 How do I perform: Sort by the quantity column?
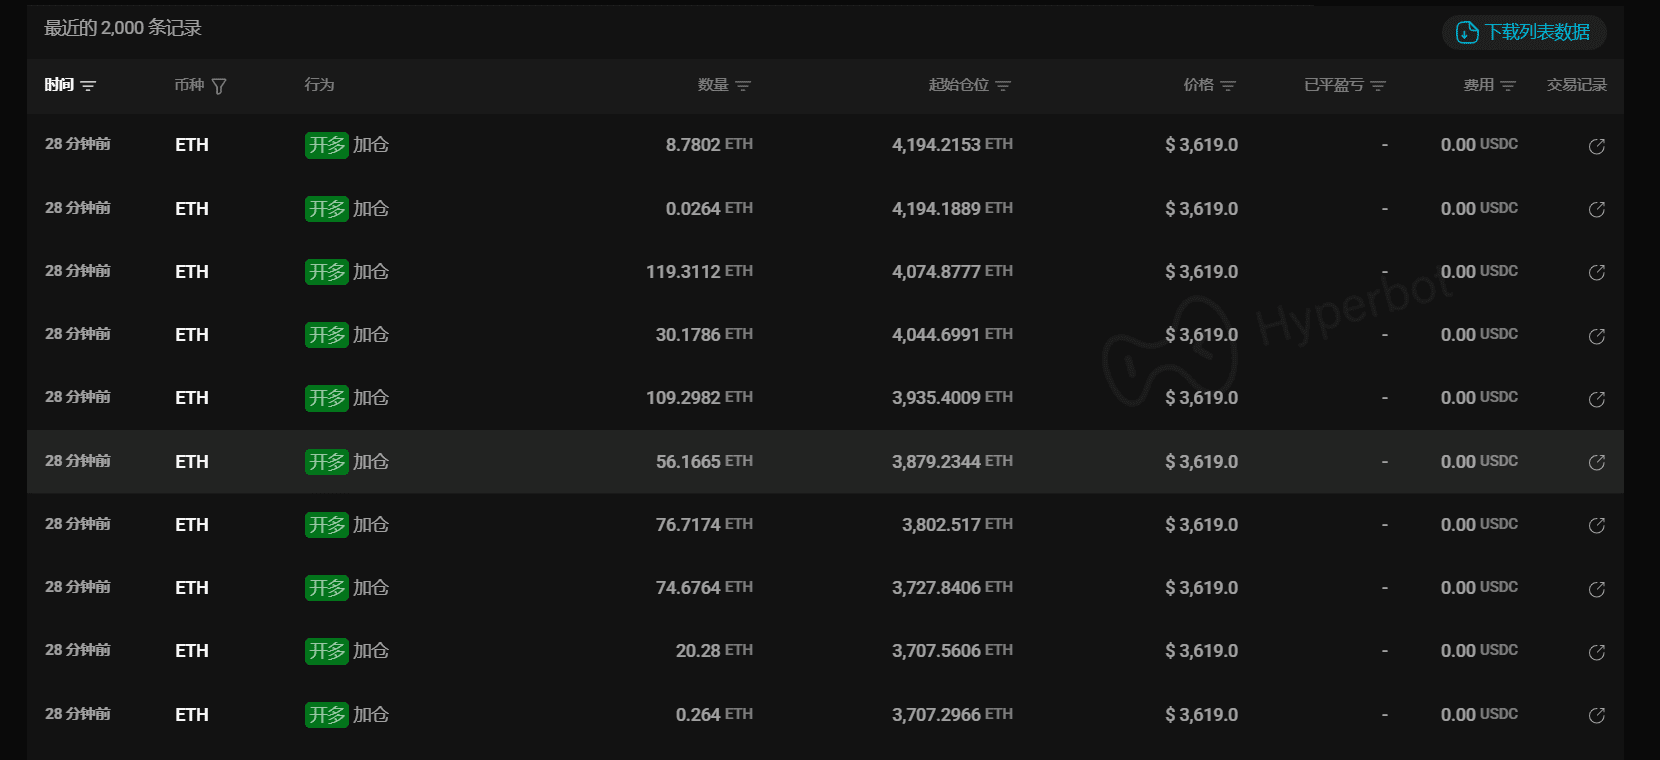pyautogui.click(x=743, y=86)
